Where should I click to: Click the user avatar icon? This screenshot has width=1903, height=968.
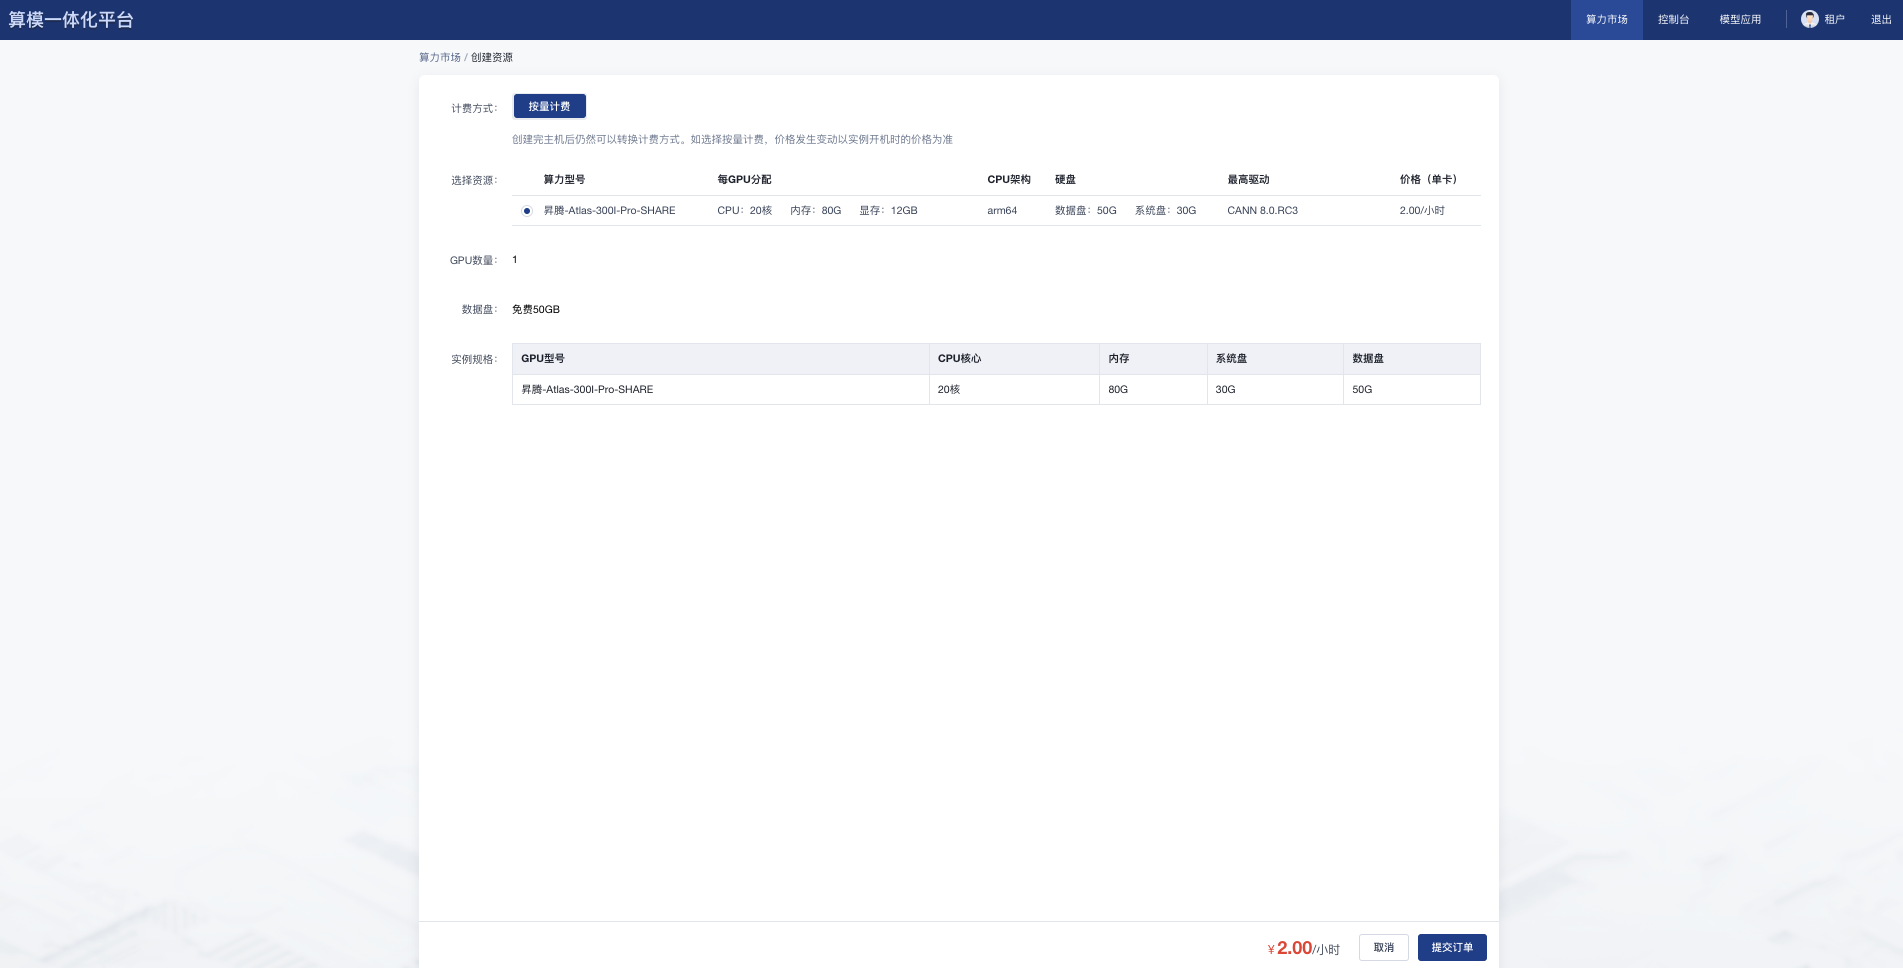(1809, 19)
